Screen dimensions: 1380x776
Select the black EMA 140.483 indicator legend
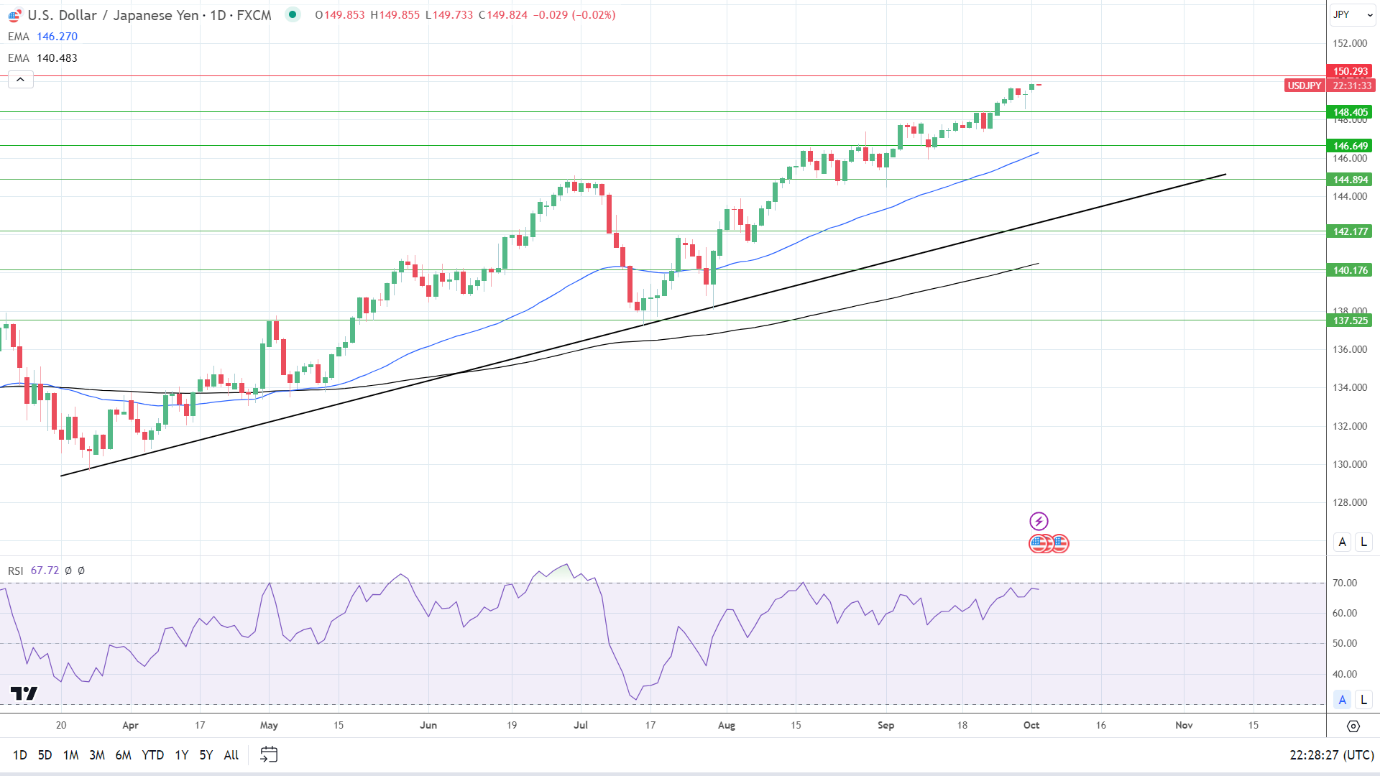(42, 58)
